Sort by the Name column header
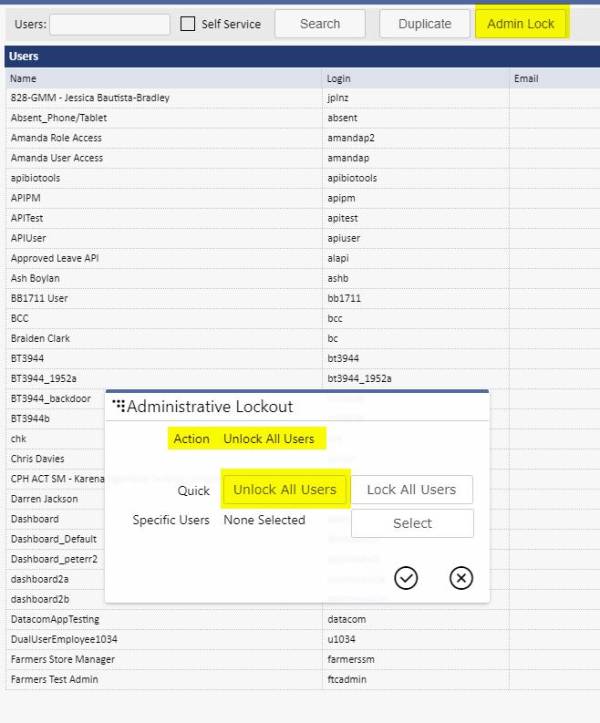This screenshot has height=723, width=600. coord(24,78)
